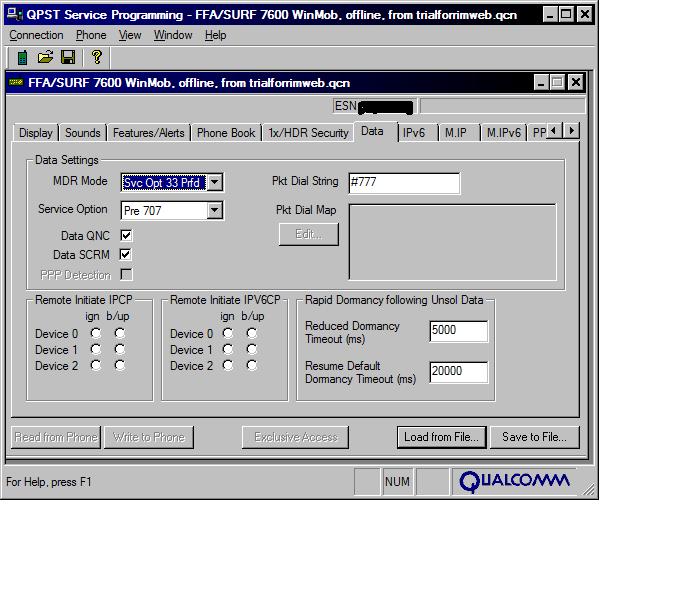Switch to the M.IP tab

point(458,133)
